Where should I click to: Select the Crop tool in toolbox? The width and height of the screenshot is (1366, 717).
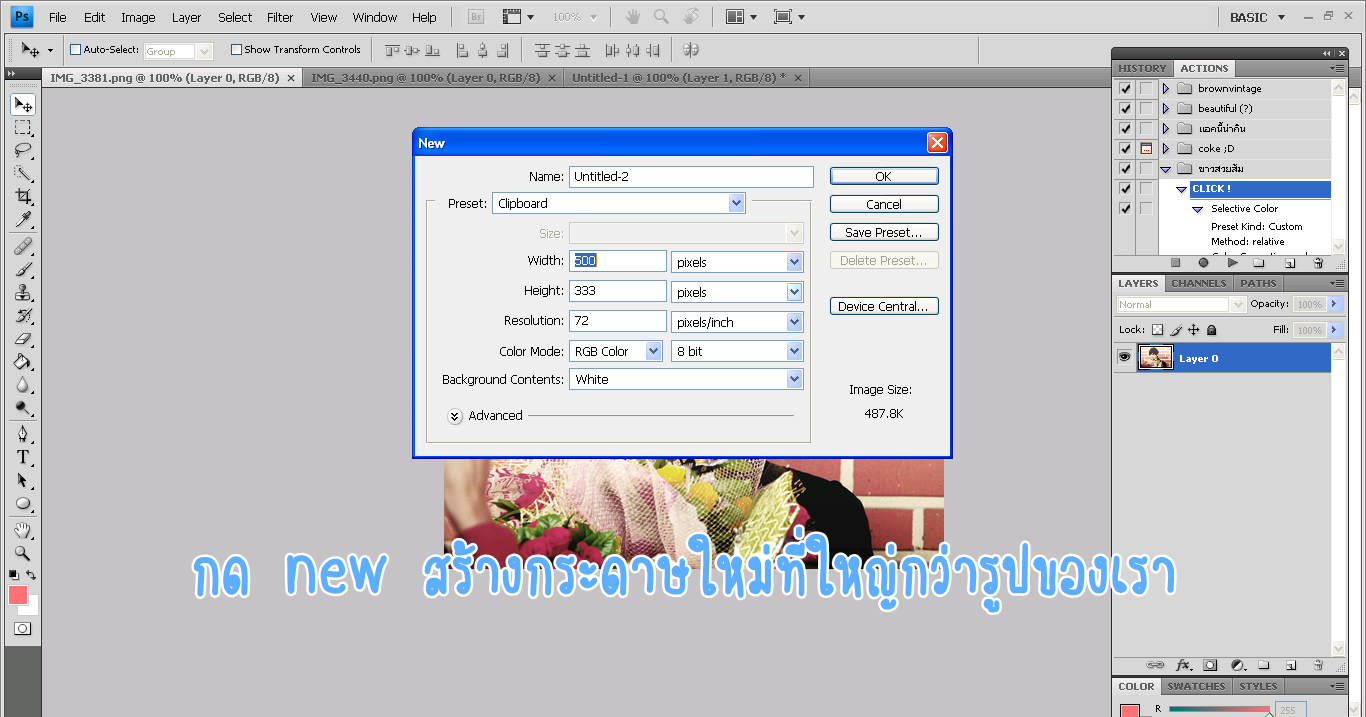(x=22, y=197)
